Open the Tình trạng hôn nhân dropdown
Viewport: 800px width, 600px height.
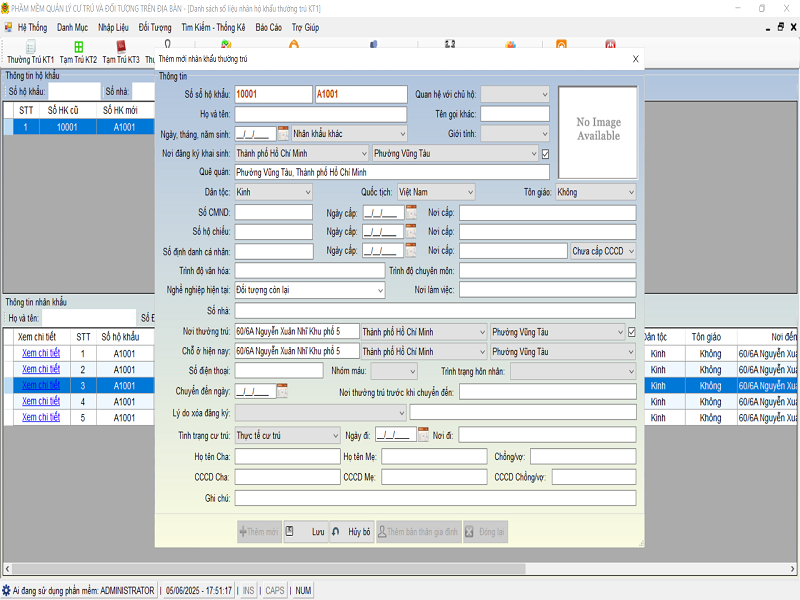[573, 371]
